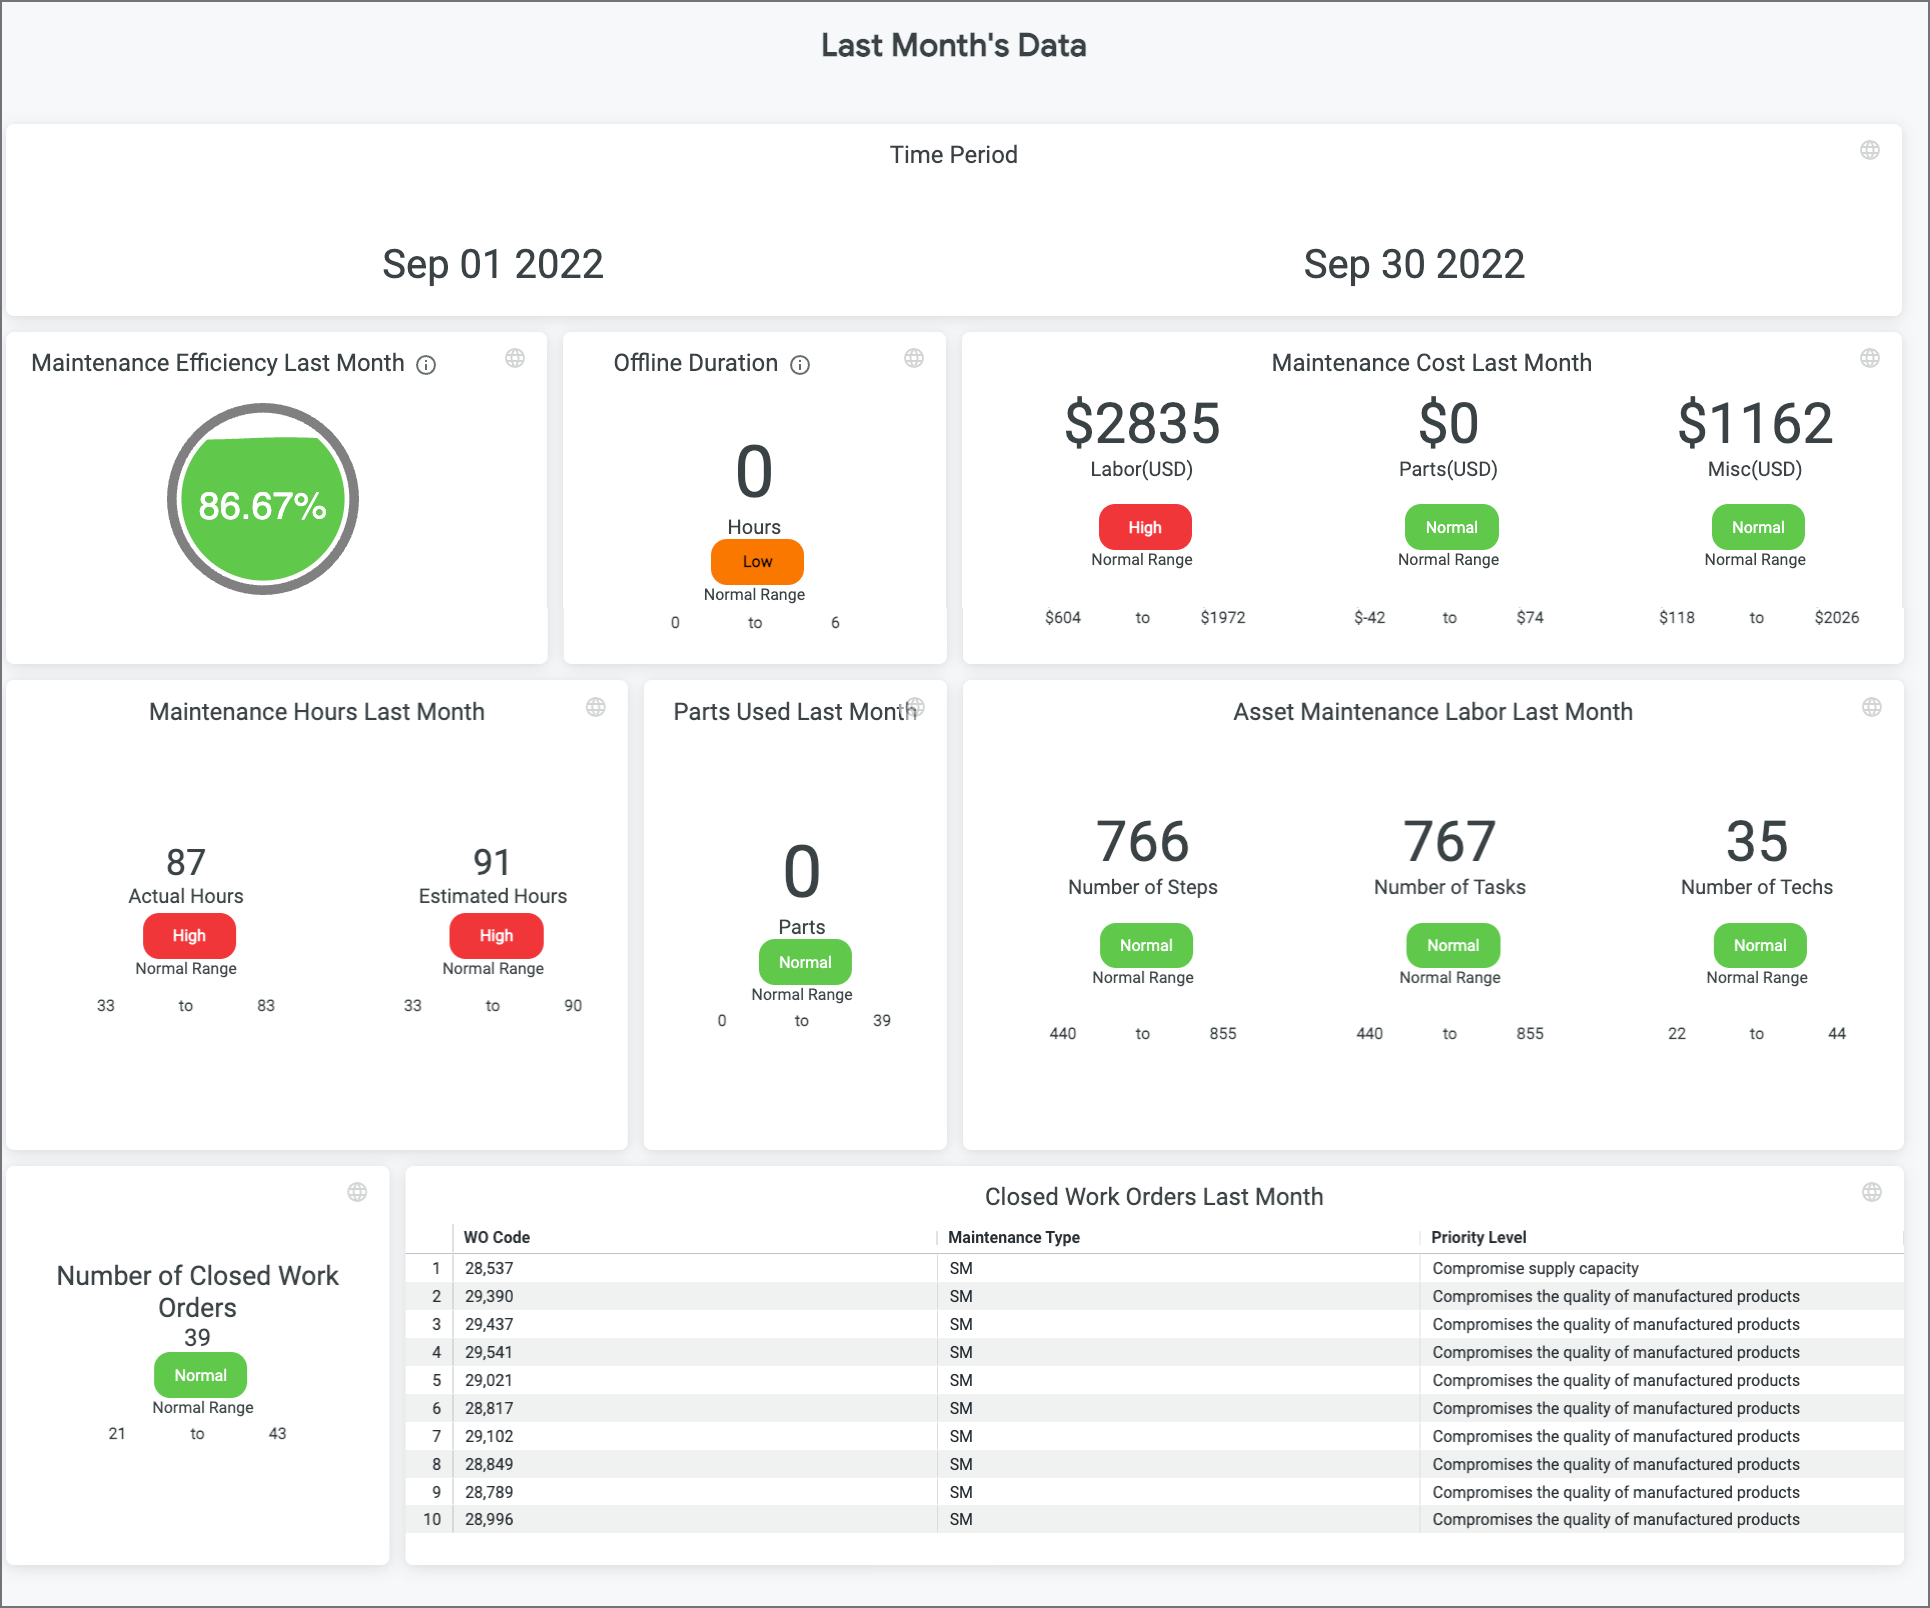Click the Normal badge under Number of Techs
1930x1608 pixels.
click(x=1758, y=945)
